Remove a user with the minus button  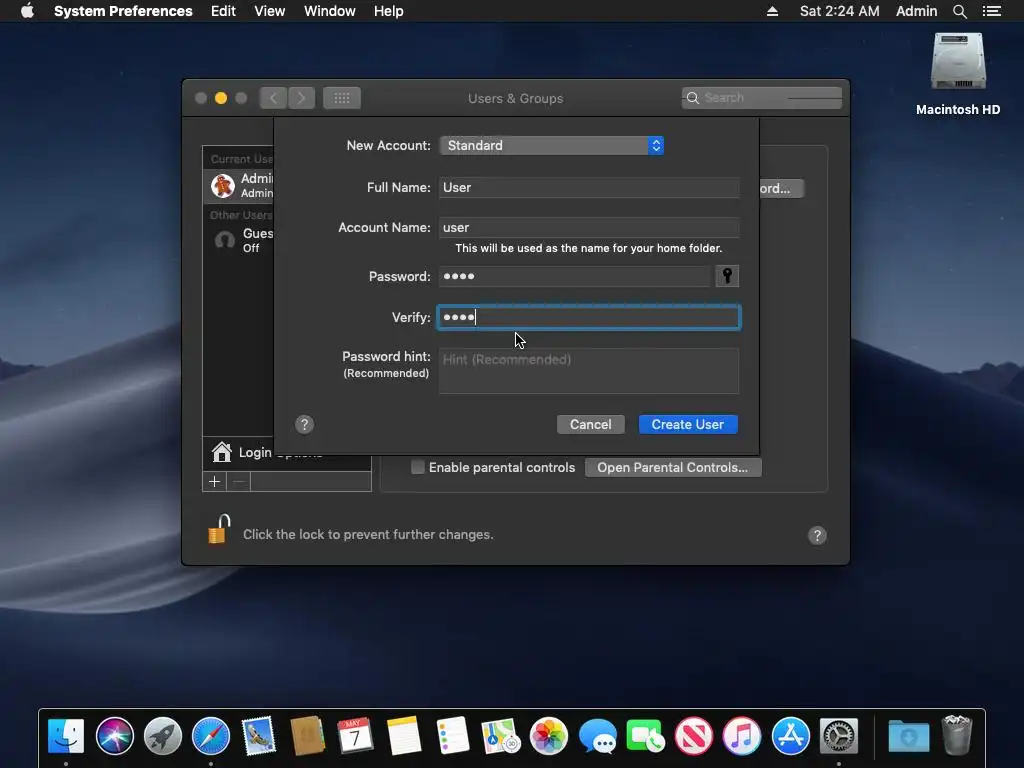click(238, 482)
